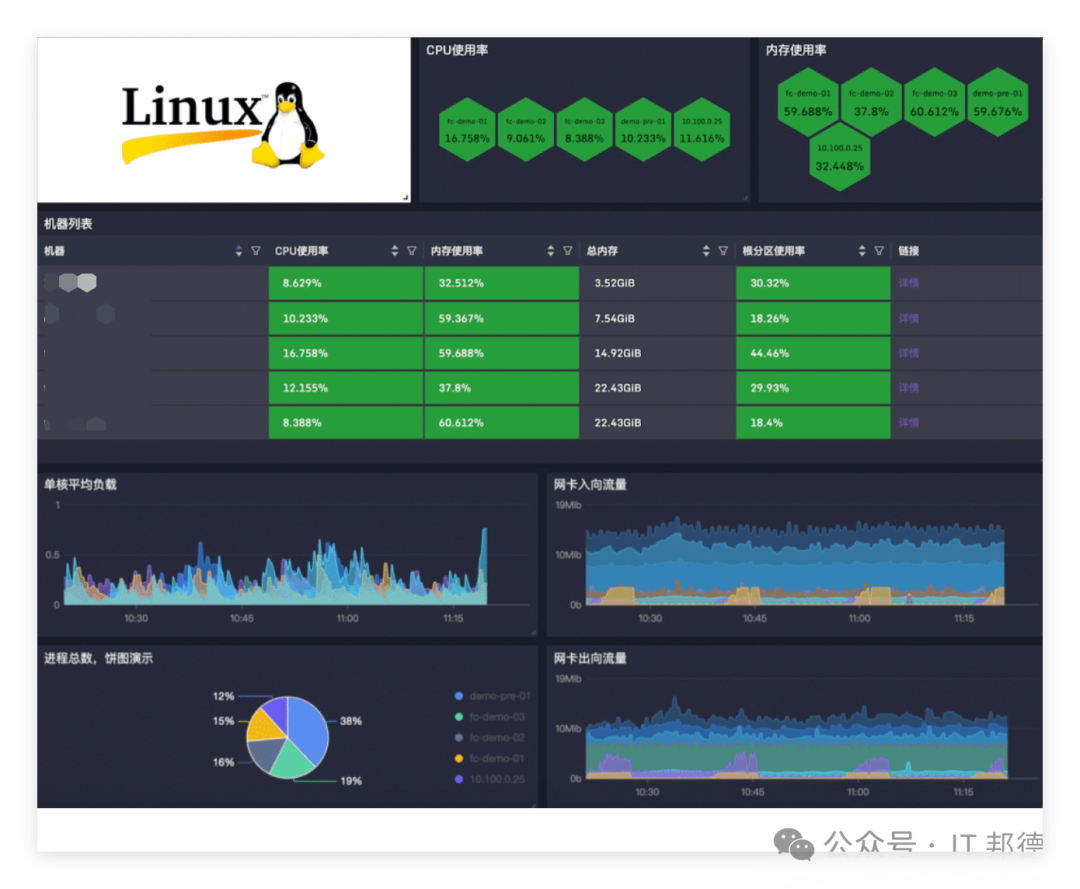Click the 14.92GiB total memory cell
Viewport: 1080px width, 889px height.
pos(658,353)
